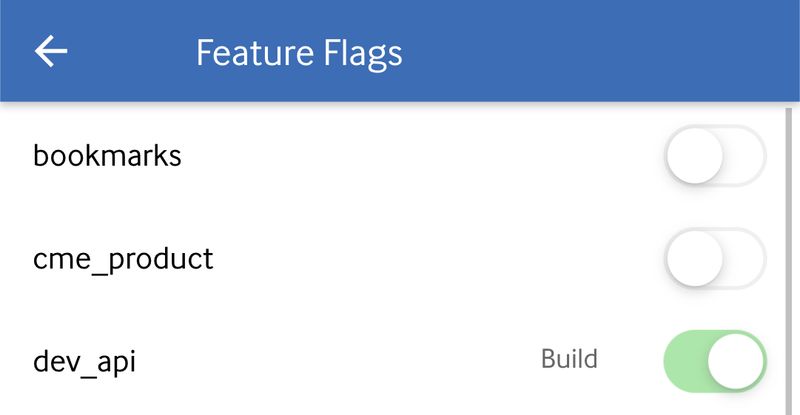This screenshot has width=800, height=415.
Task: Click the empty track of bookmarks switch
Action: coord(745,157)
